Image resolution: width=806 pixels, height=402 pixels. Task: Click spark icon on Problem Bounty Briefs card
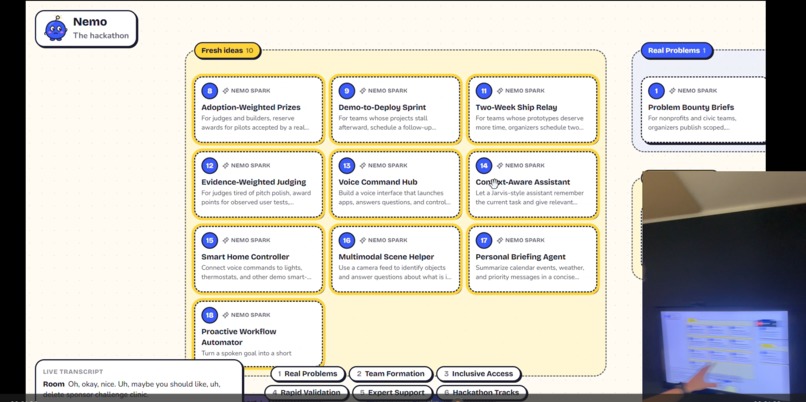[x=672, y=91]
